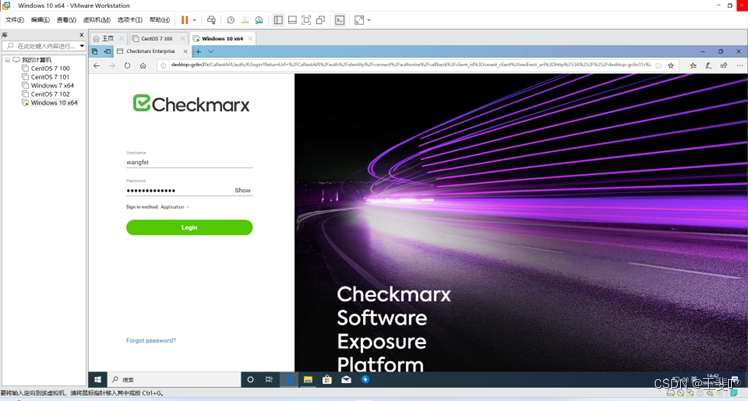Click the VMware pause virtual machine icon

point(185,20)
